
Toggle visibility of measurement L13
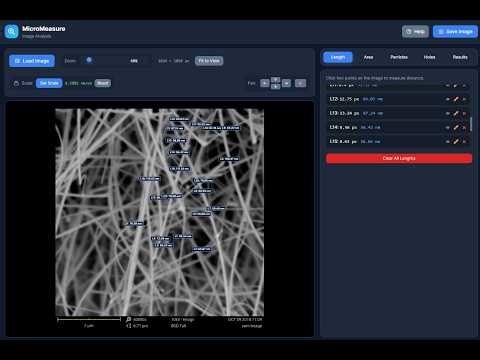coord(448,113)
